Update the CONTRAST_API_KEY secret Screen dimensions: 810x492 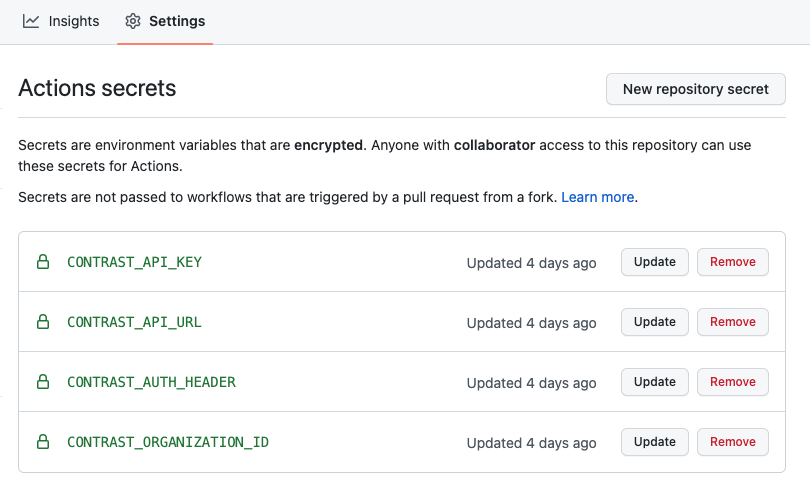655,262
